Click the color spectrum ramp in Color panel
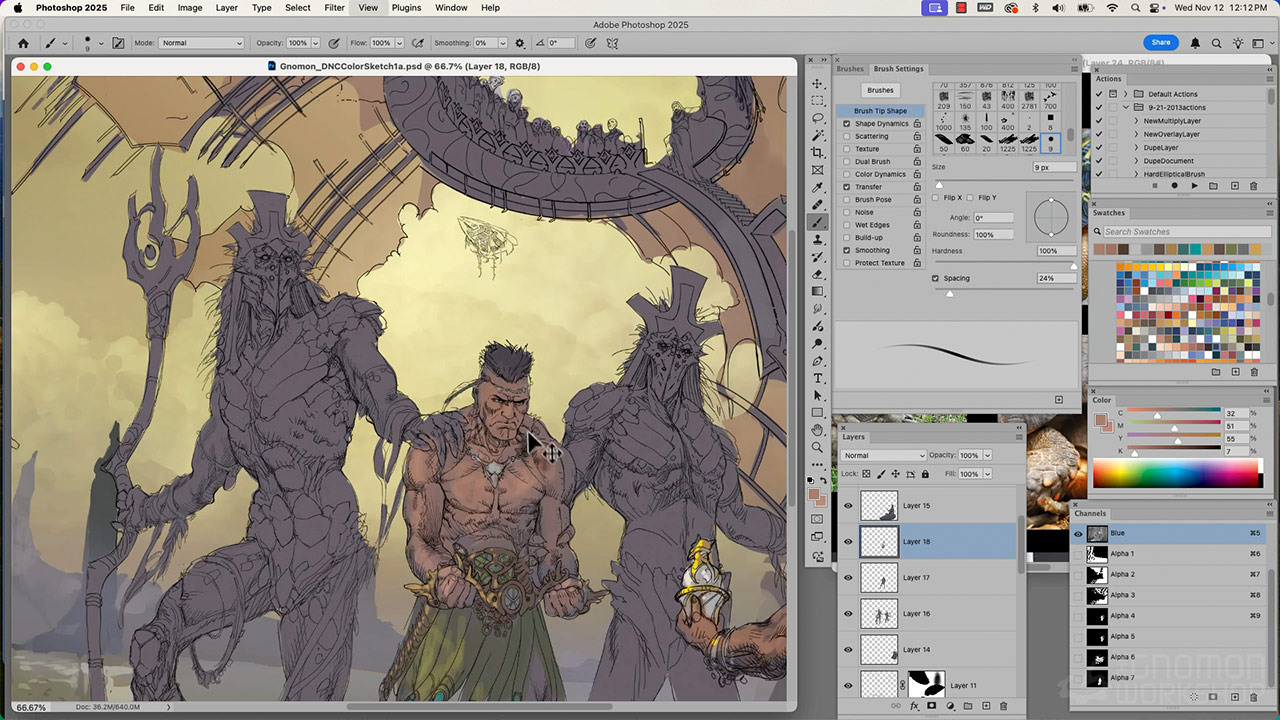This screenshot has height=720, width=1280. pos(1174,473)
